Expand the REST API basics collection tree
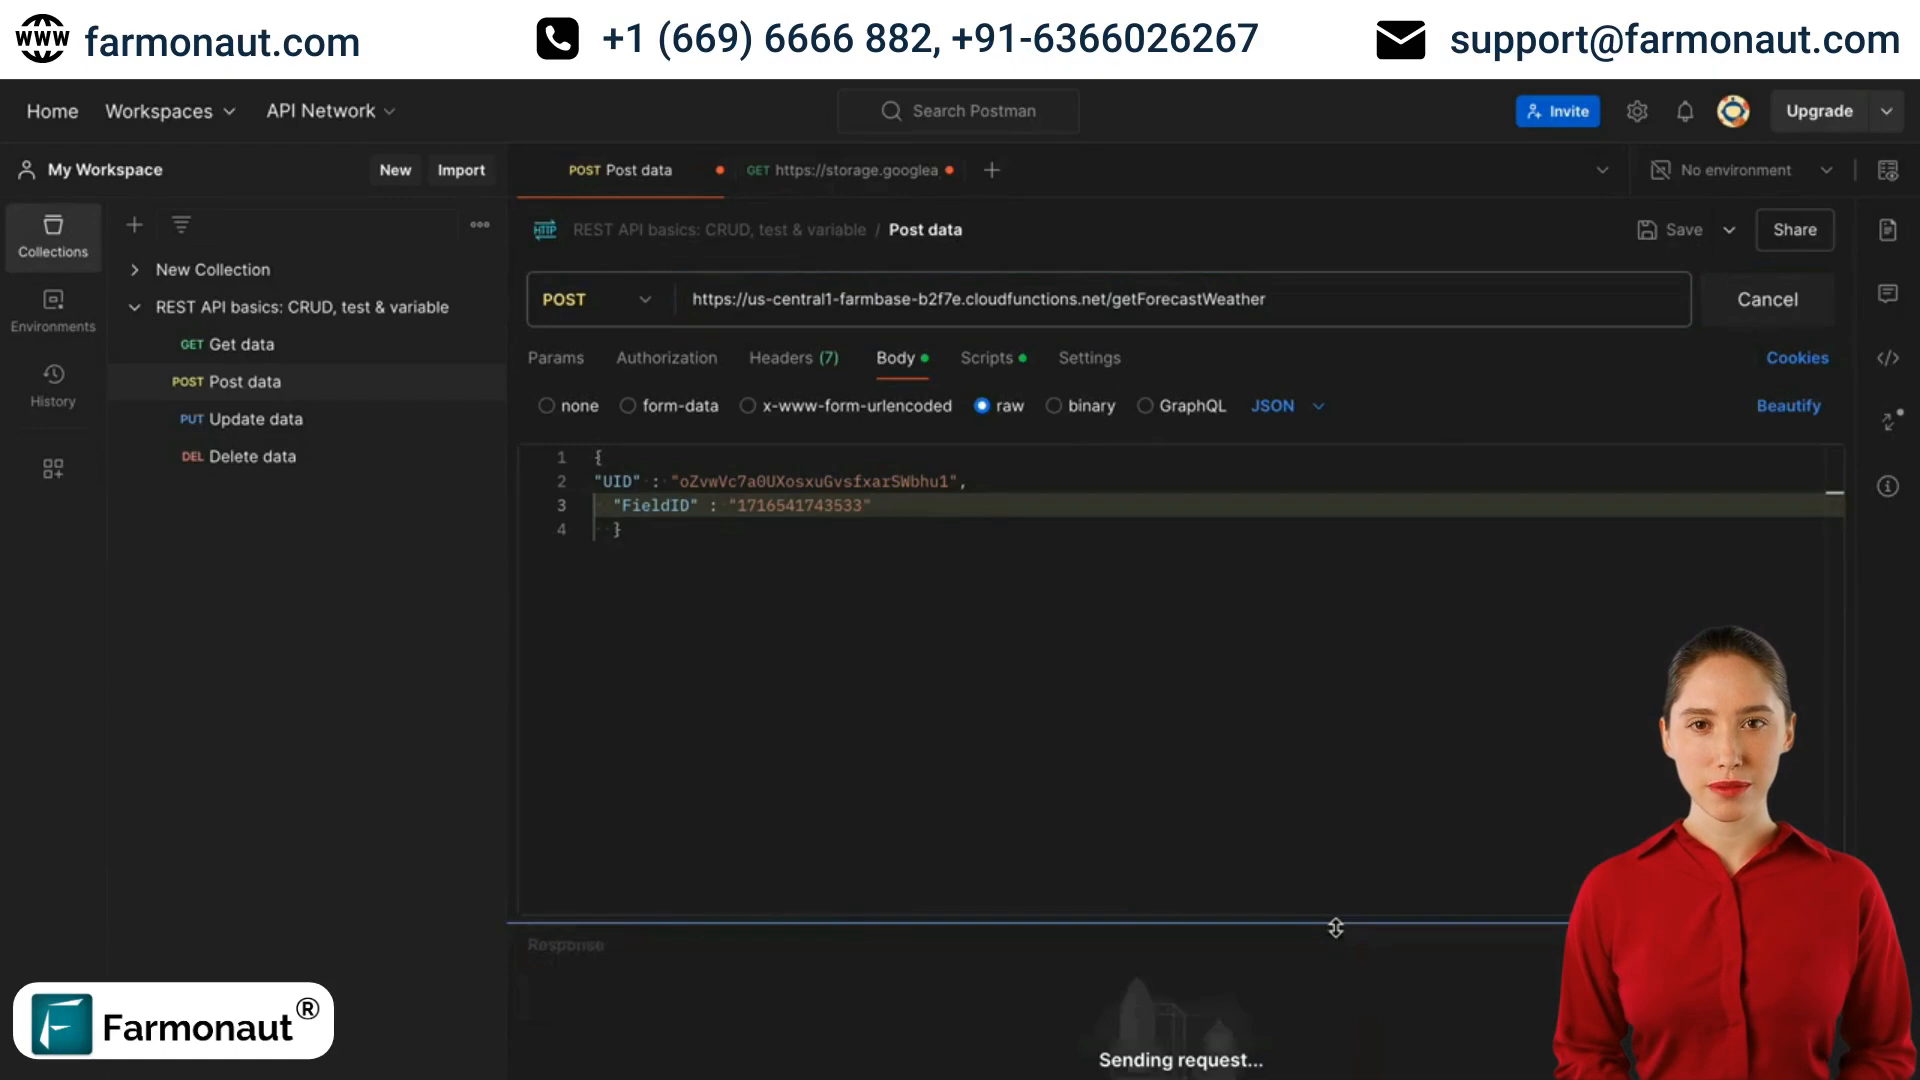 (136, 306)
